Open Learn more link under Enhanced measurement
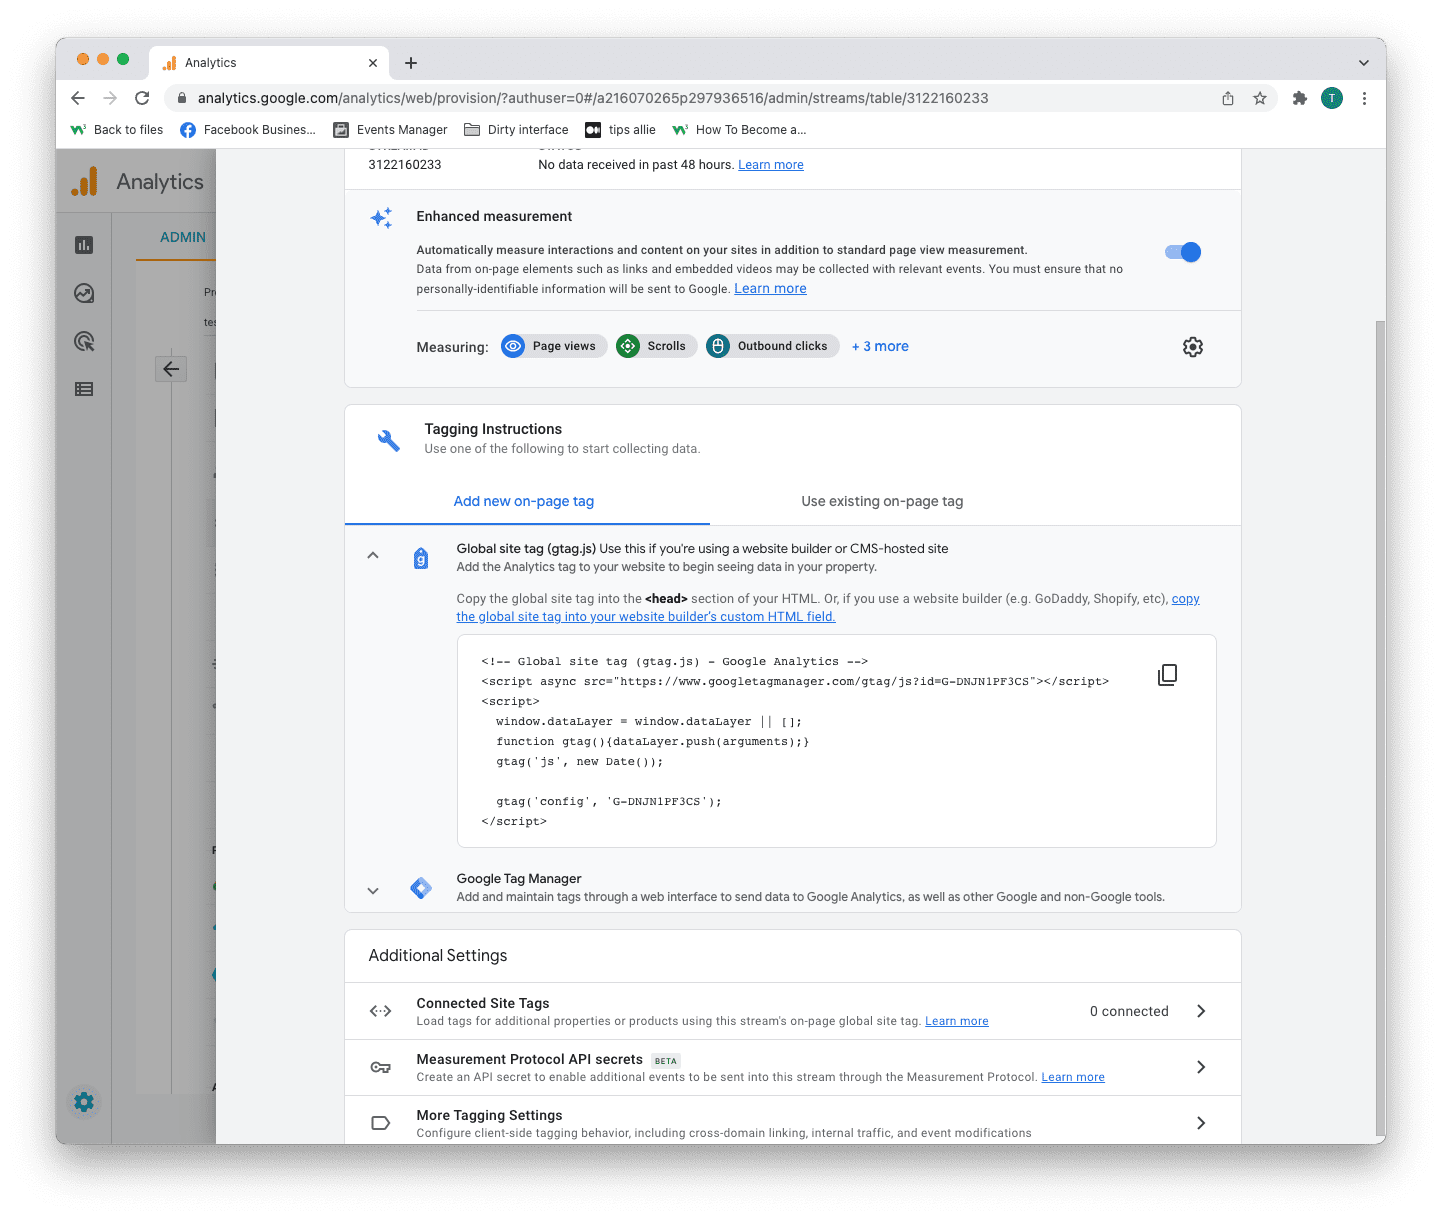The width and height of the screenshot is (1442, 1218). [770, 289]
